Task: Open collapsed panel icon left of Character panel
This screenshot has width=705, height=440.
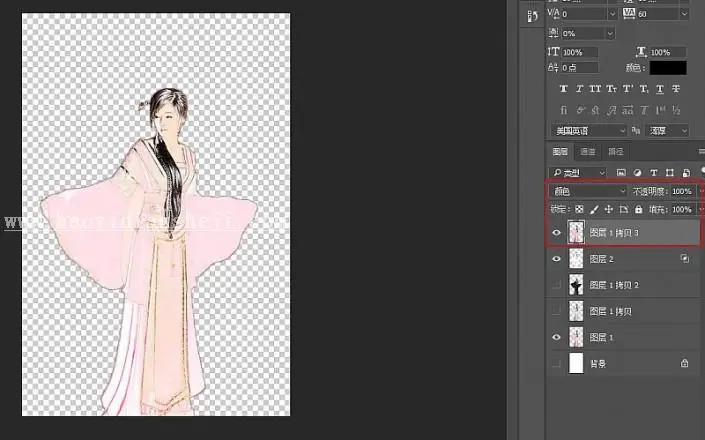Action: (532, 16)
